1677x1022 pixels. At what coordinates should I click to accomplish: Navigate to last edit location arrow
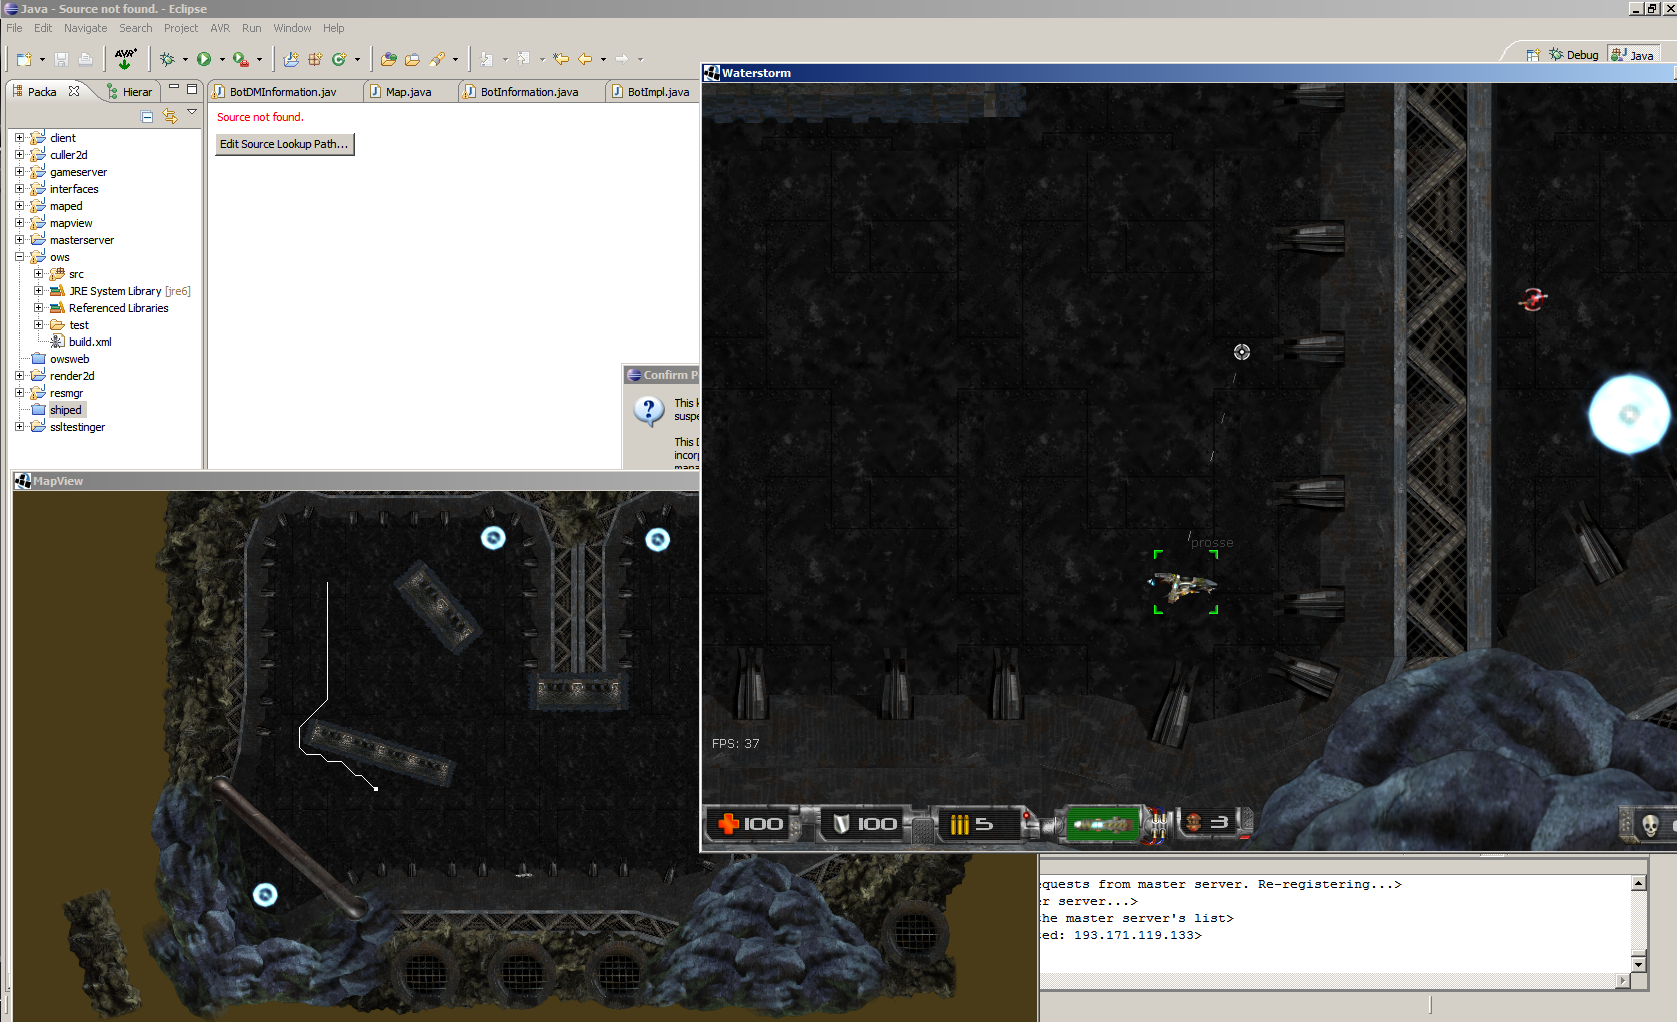(x=561, y=59)
